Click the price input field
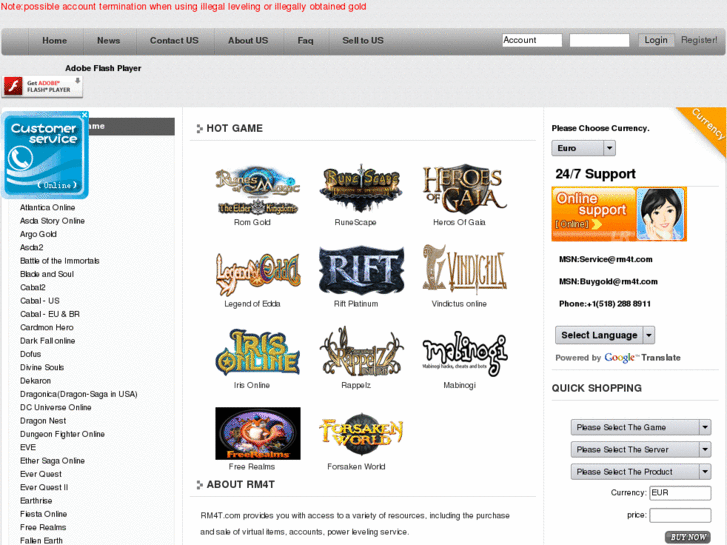 click(680, 515)
